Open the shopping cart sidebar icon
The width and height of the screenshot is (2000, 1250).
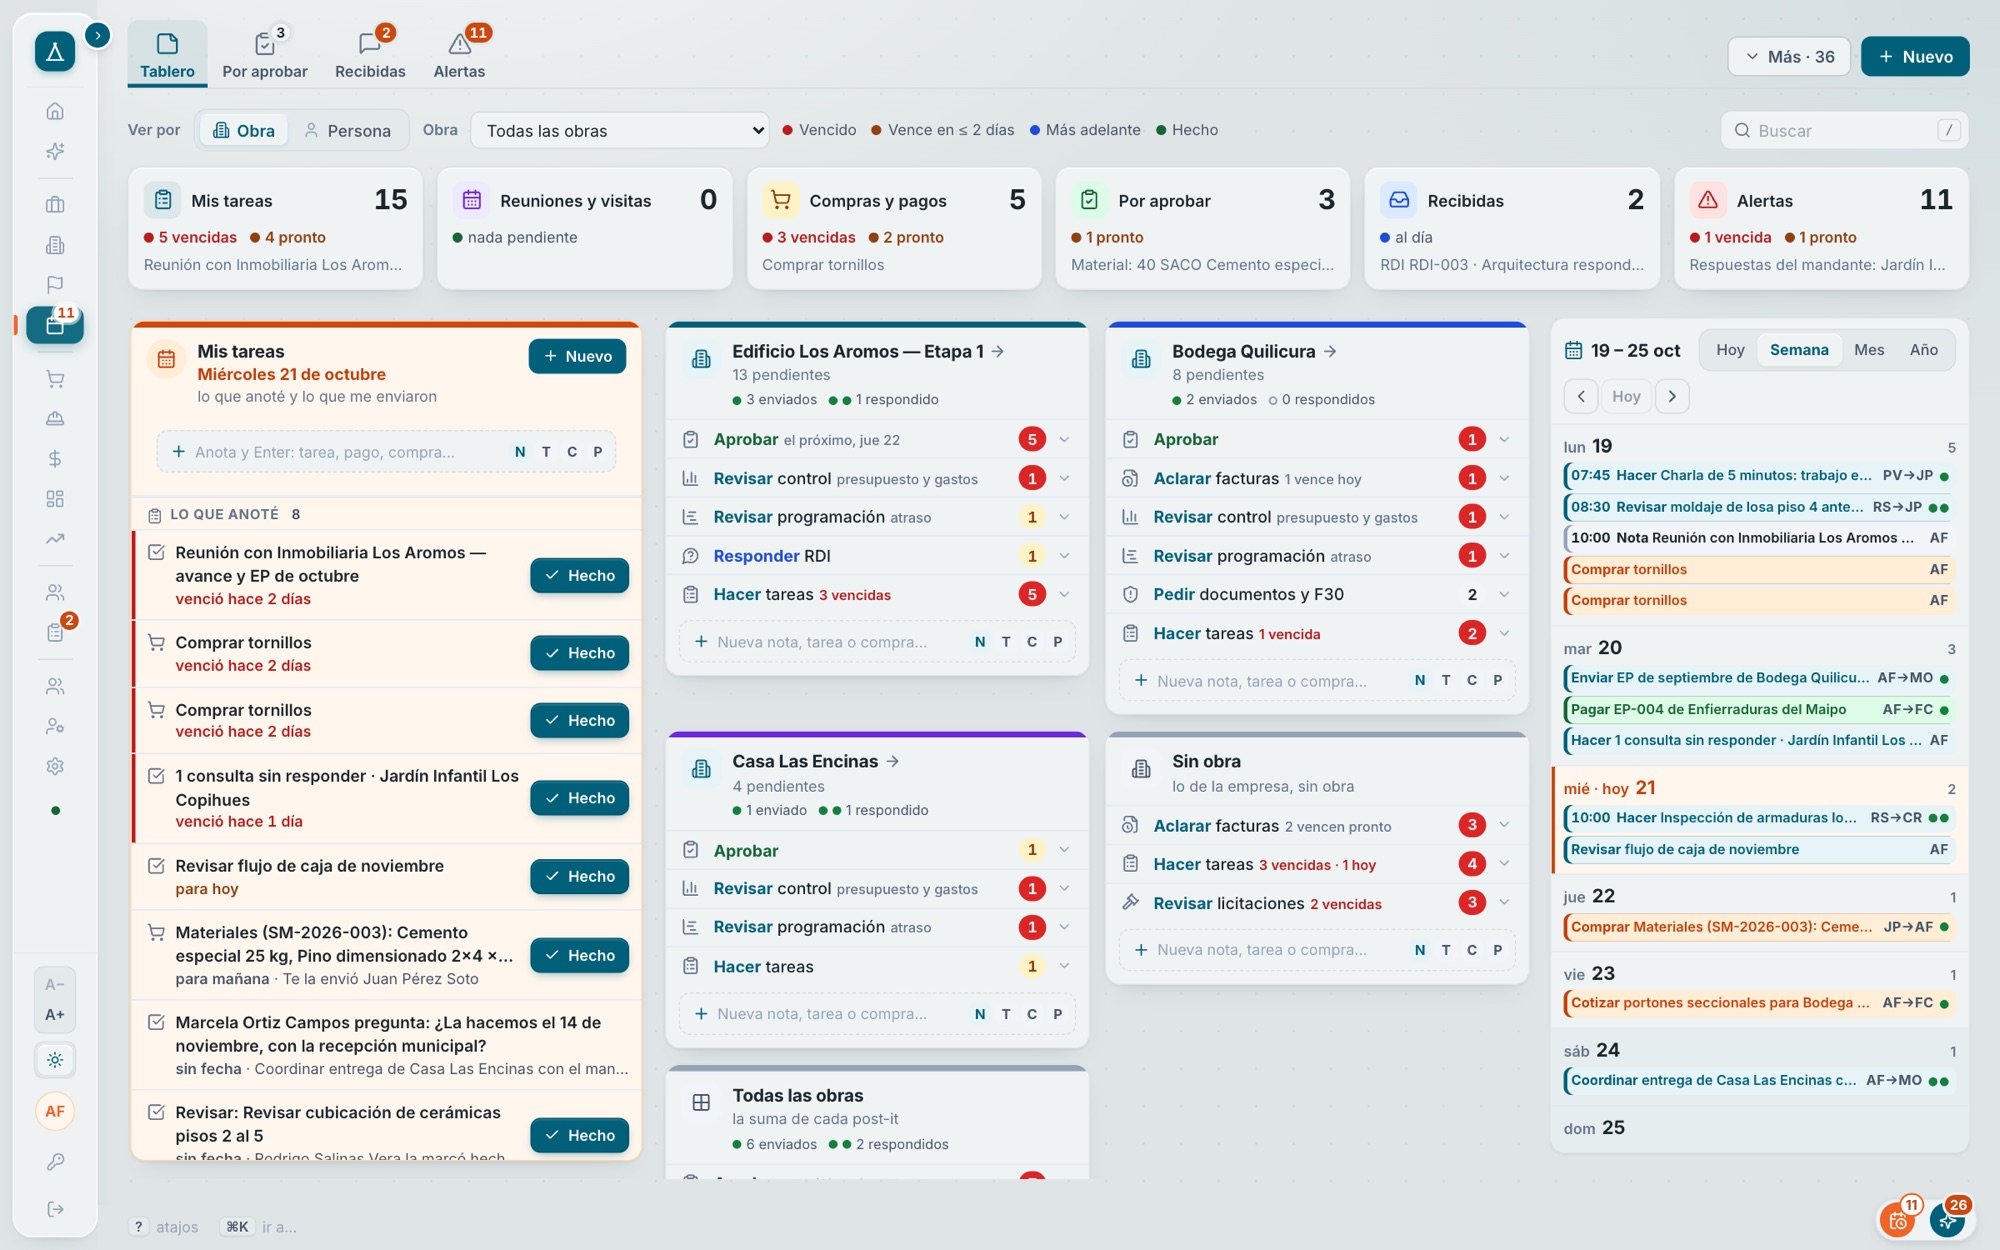(x=55, y=379)
